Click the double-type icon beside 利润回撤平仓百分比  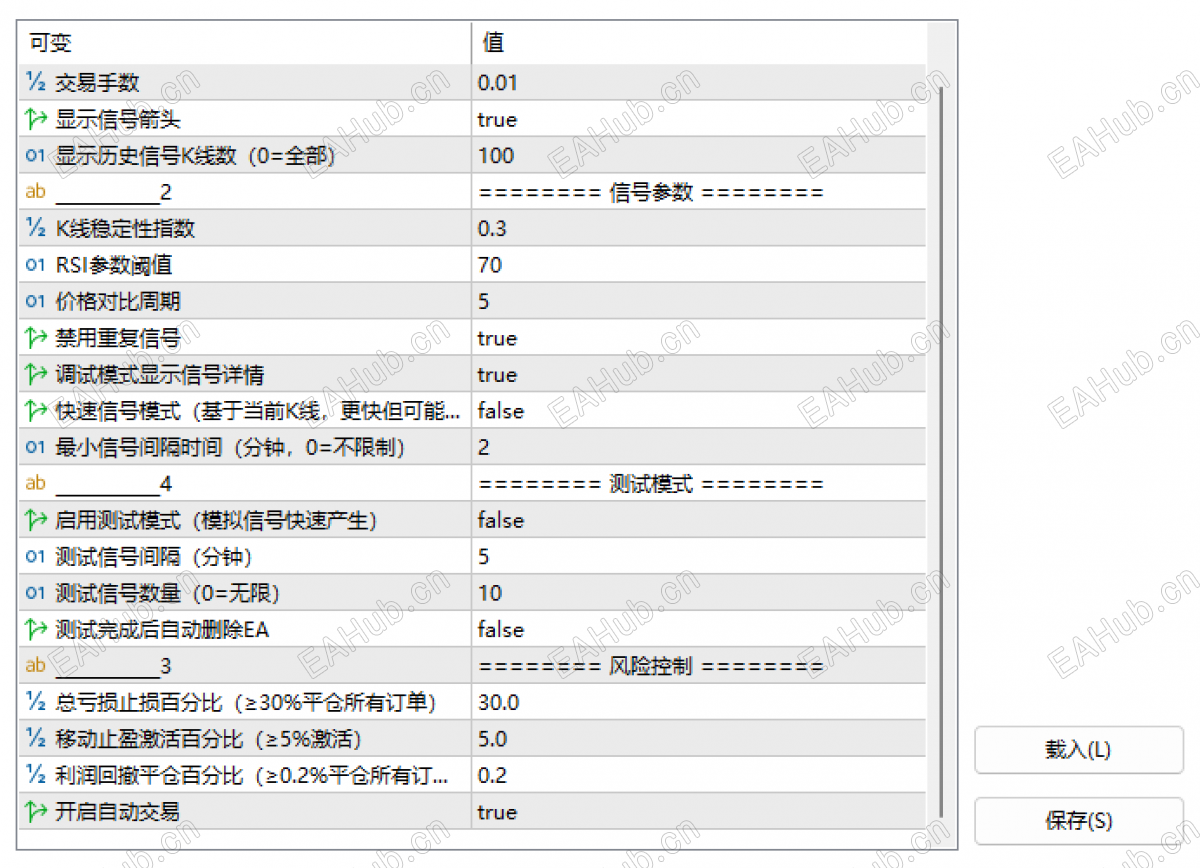pos(36,776)
